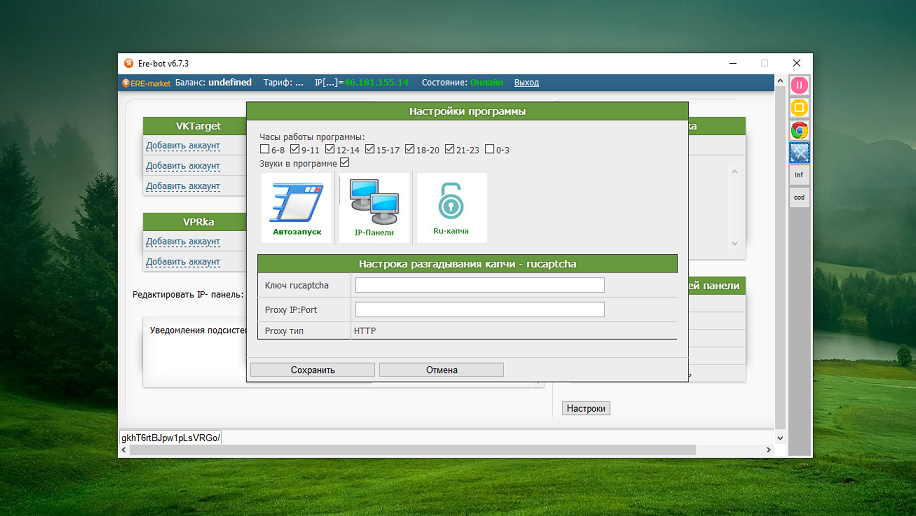
Task: Click the vertical scrollbar up arrow
Action: [x=780, y=81]
